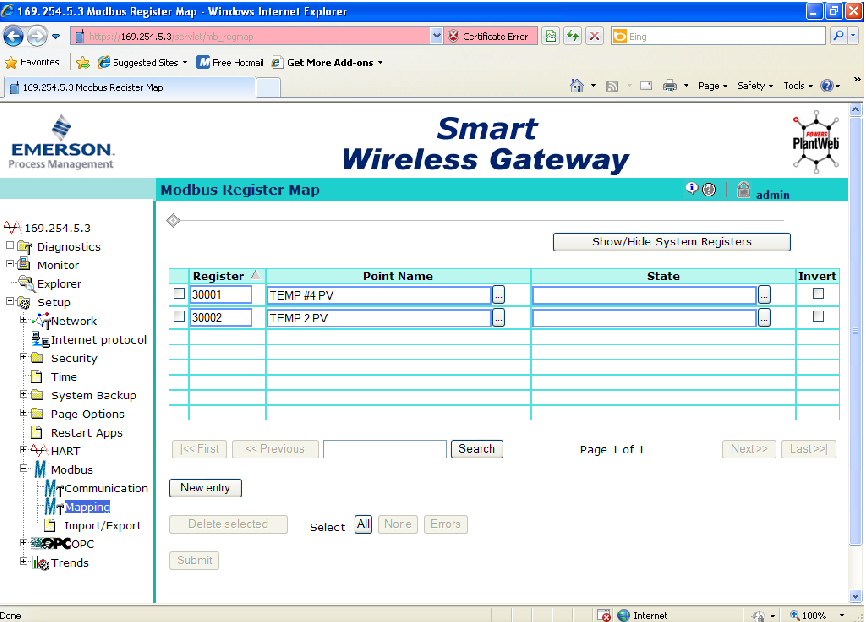Open State browse button for row 30001
866x622 pixels.
pos(764,296)
